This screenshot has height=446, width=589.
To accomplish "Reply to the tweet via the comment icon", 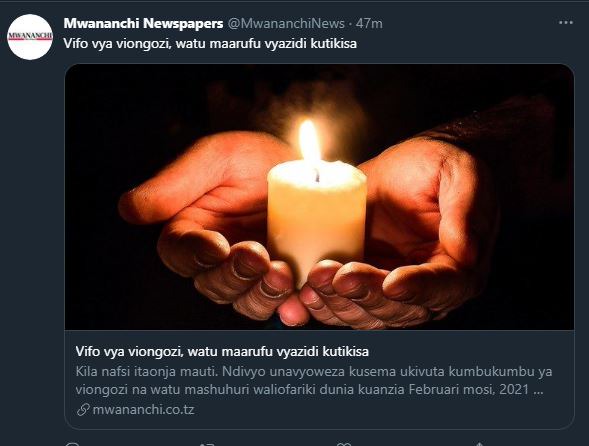I will pos(72,444).
